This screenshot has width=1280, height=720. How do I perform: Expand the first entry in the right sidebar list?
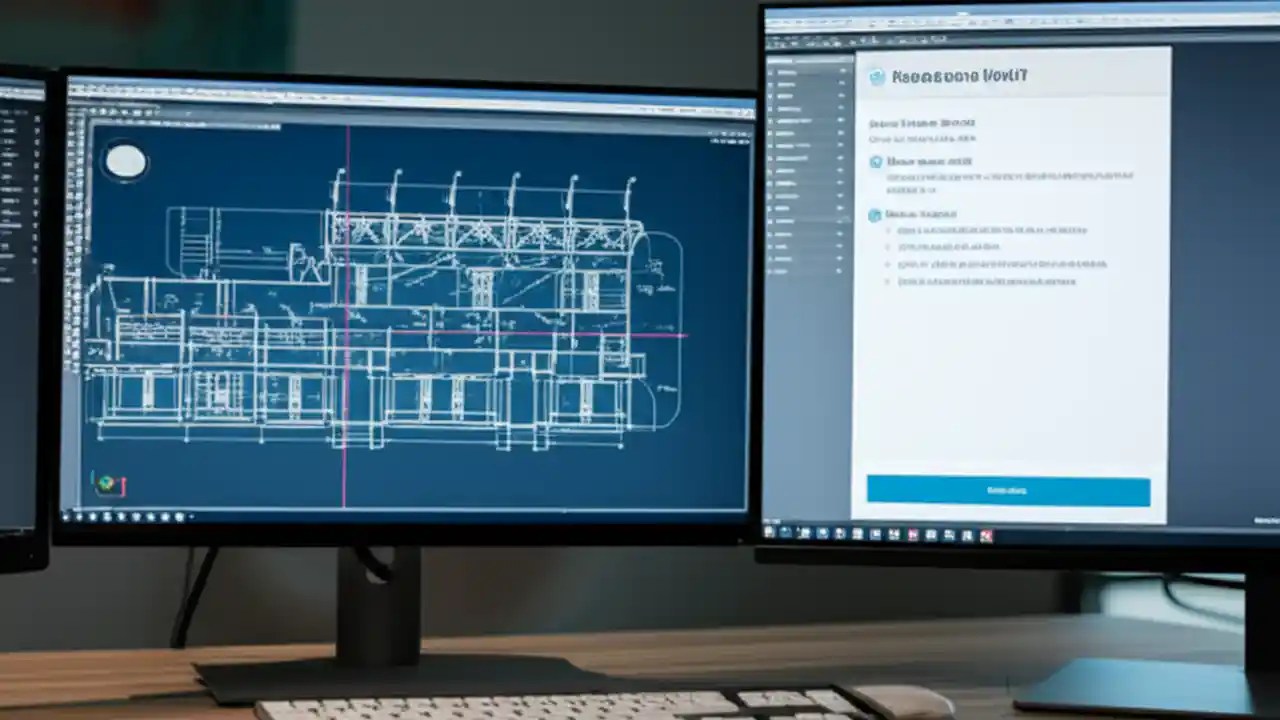click(x=841, y=71)
